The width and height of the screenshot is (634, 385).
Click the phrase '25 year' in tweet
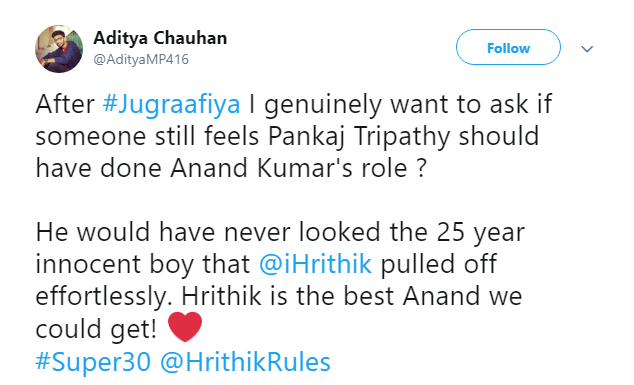point(481,233)
